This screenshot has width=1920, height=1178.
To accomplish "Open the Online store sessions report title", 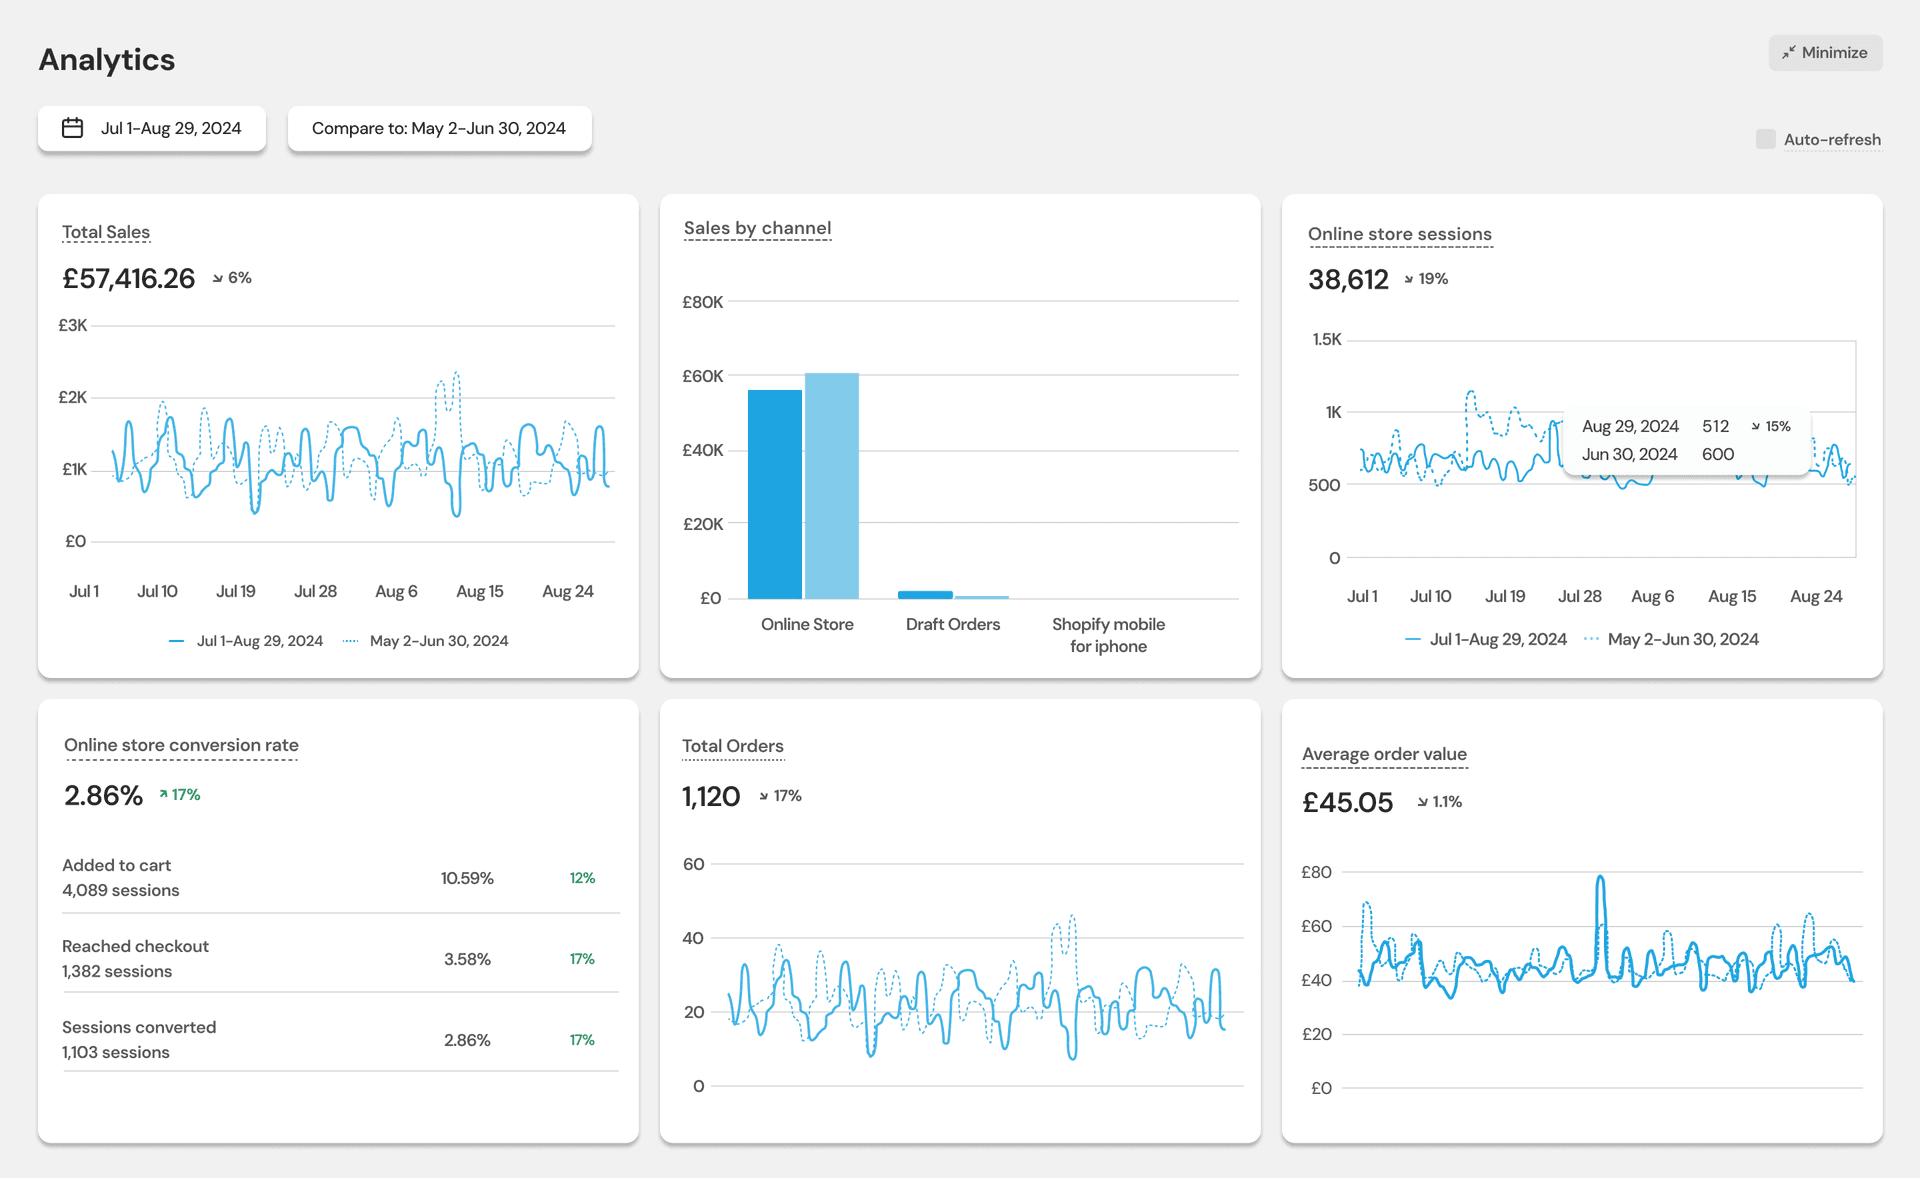I will point(1400,234).
